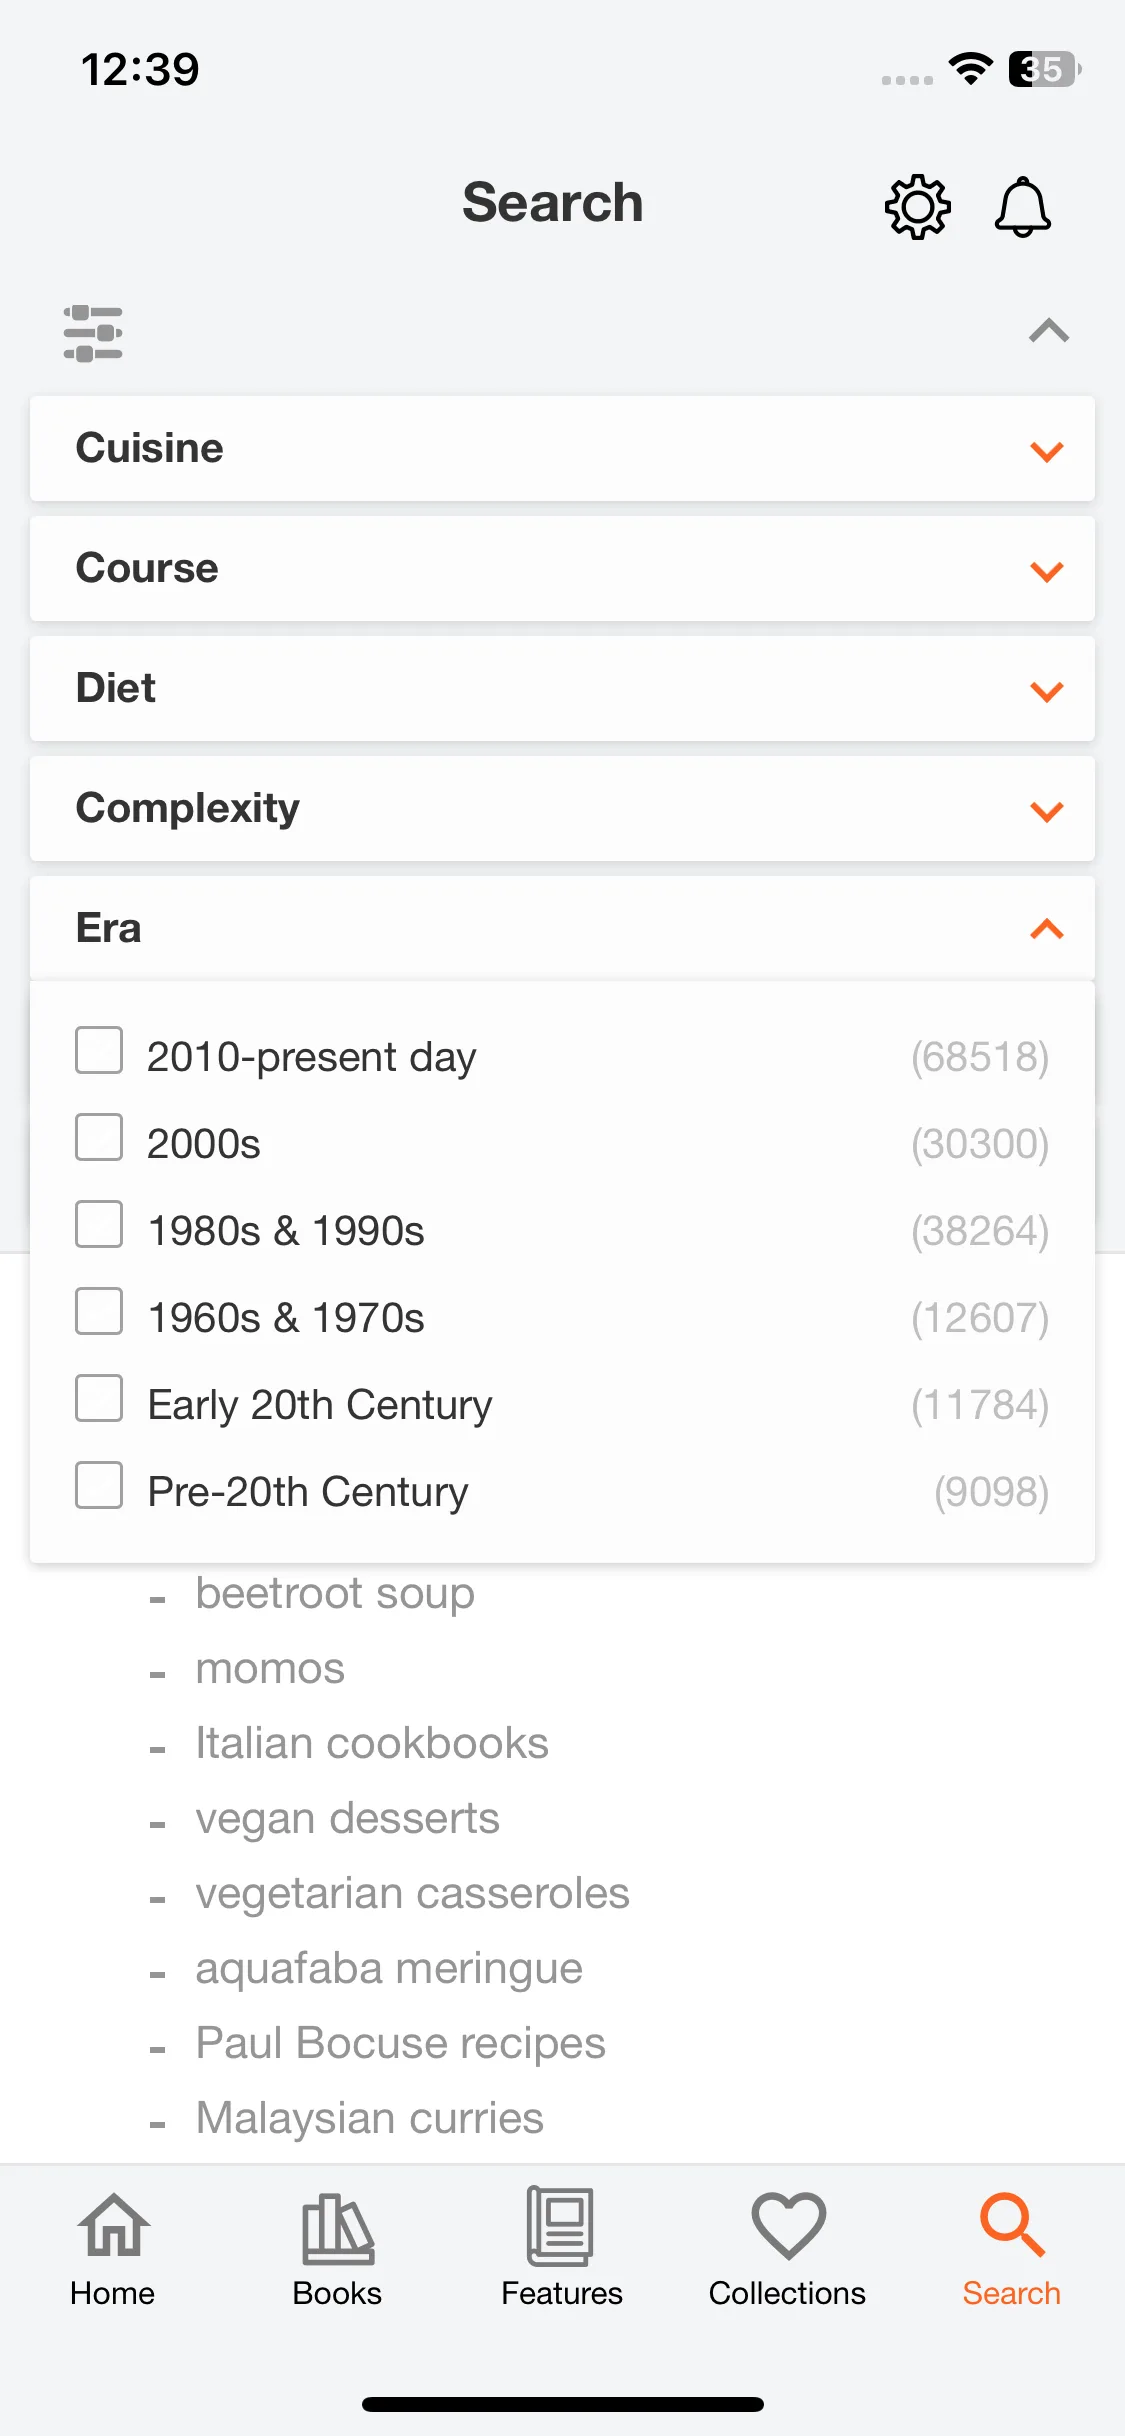Open the Books tab icon
This screenshot has height=2436, width=1125.
click(x=338, y=2228)
